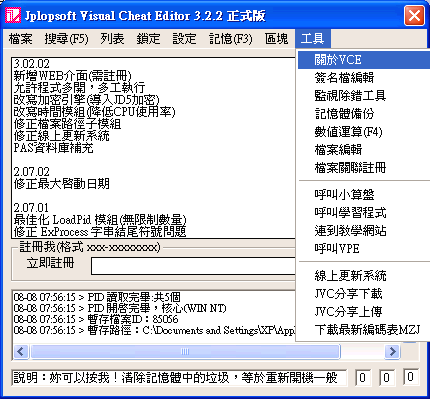Screen dimensions: 430x399
Task: Select 呼叫學習程式 menu entry
Action: [363, 213]
